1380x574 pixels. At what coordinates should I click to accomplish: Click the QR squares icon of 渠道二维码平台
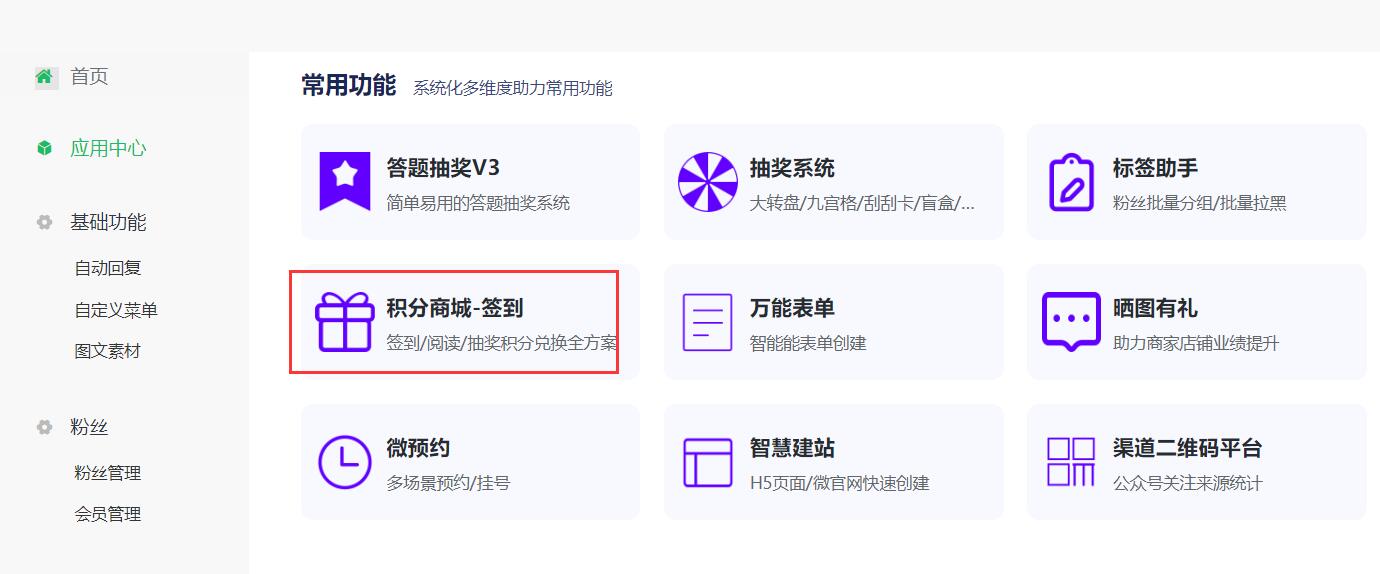click(1071, 462)
